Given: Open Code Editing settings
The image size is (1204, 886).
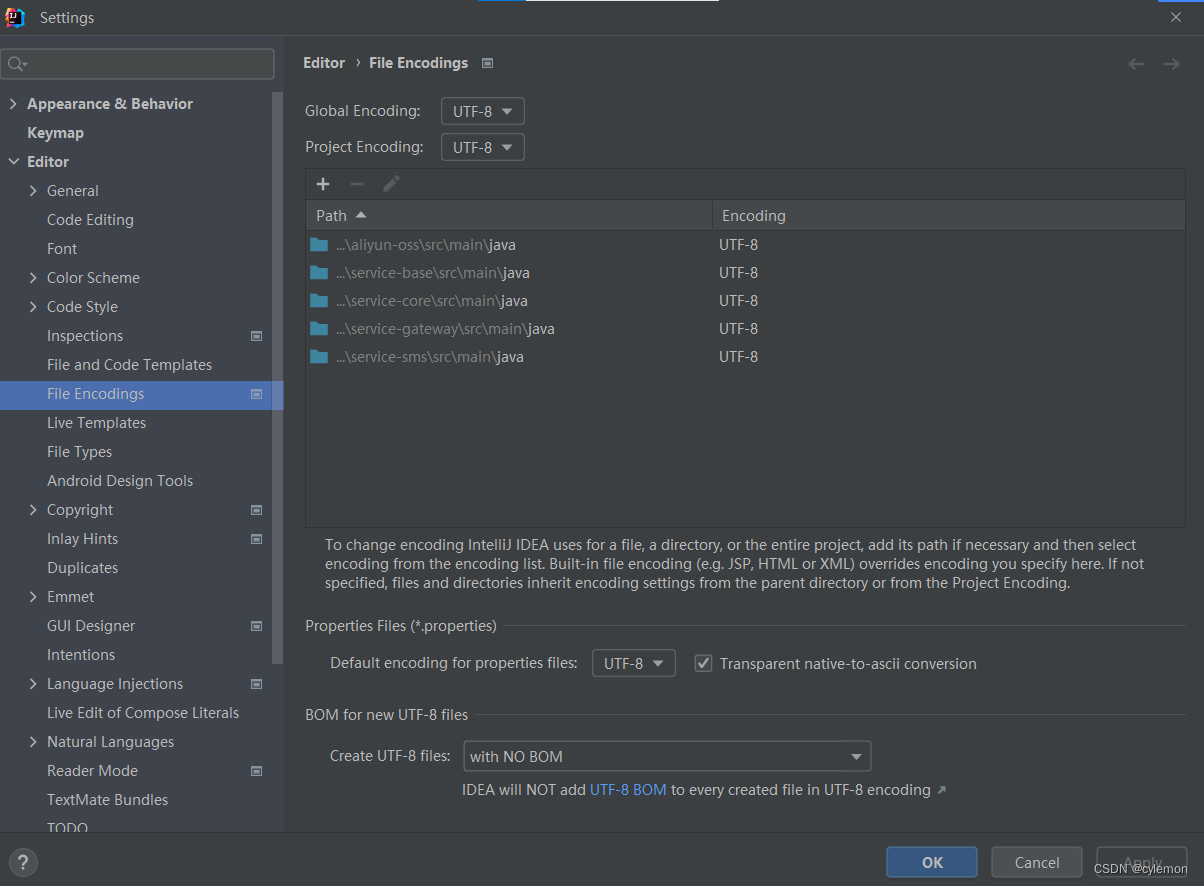Looking at the screenshot, I should pos(90,220).
